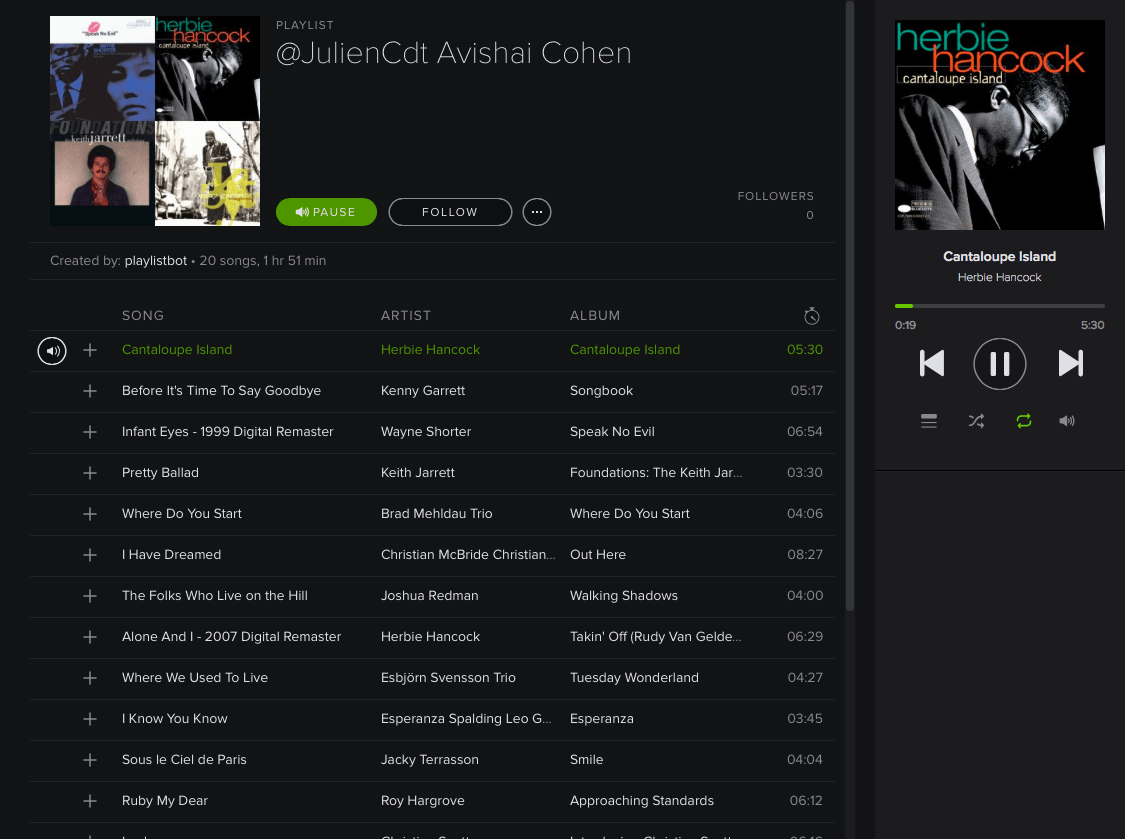Skip to the next track
The height and width of the screenshot is (839, 1125).
click(x=1070, y=363)
